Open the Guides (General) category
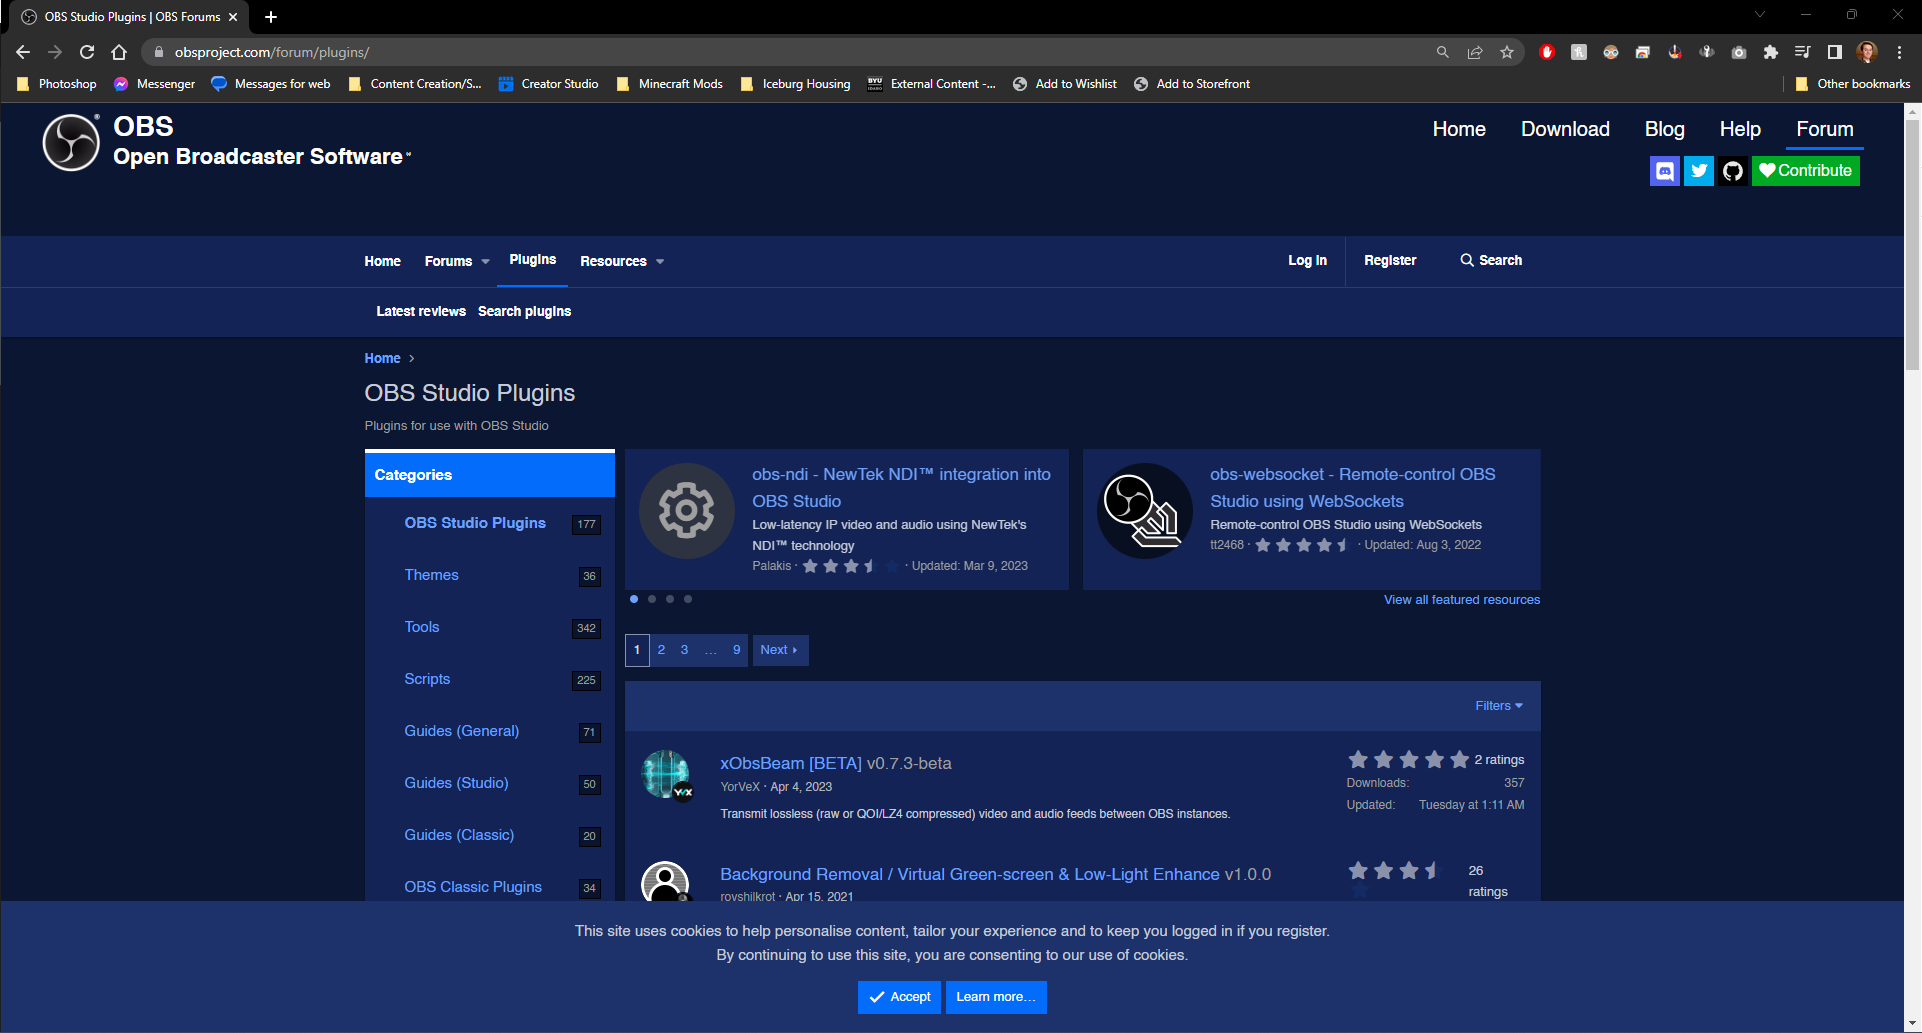The image size is (1922, 1033). pyautogui.click(x=461, y=731)
